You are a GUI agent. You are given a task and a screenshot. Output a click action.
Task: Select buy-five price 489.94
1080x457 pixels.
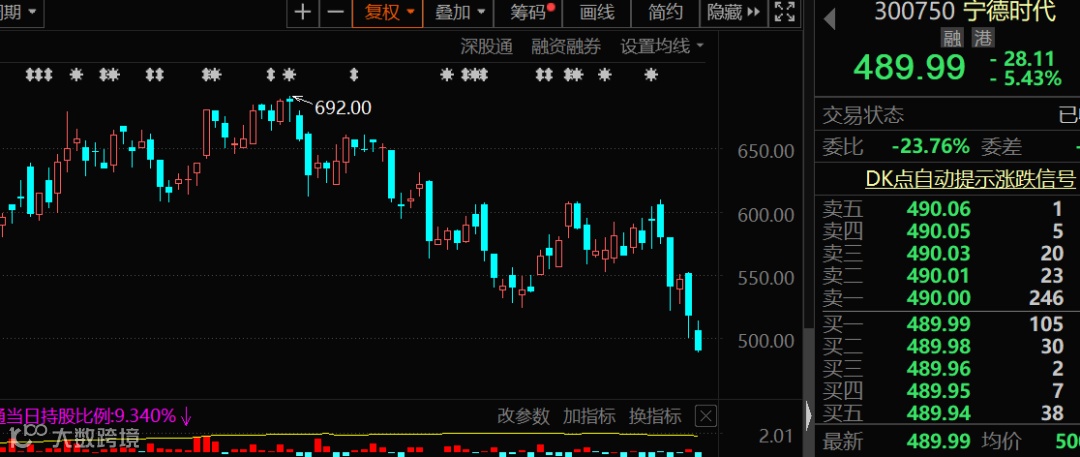pyautogui.click(x=939, y=413)
